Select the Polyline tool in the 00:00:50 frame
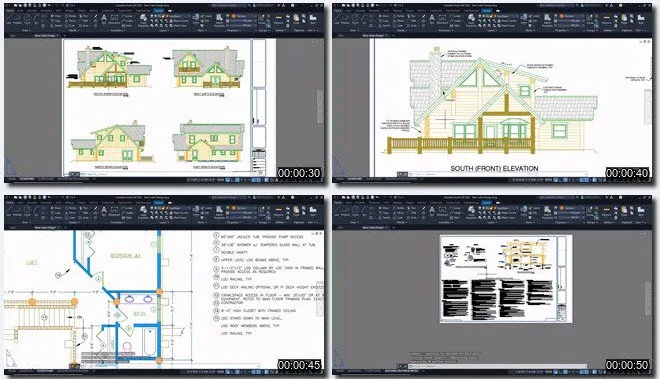The image size is (660, 379). click(x=346, y=210)
